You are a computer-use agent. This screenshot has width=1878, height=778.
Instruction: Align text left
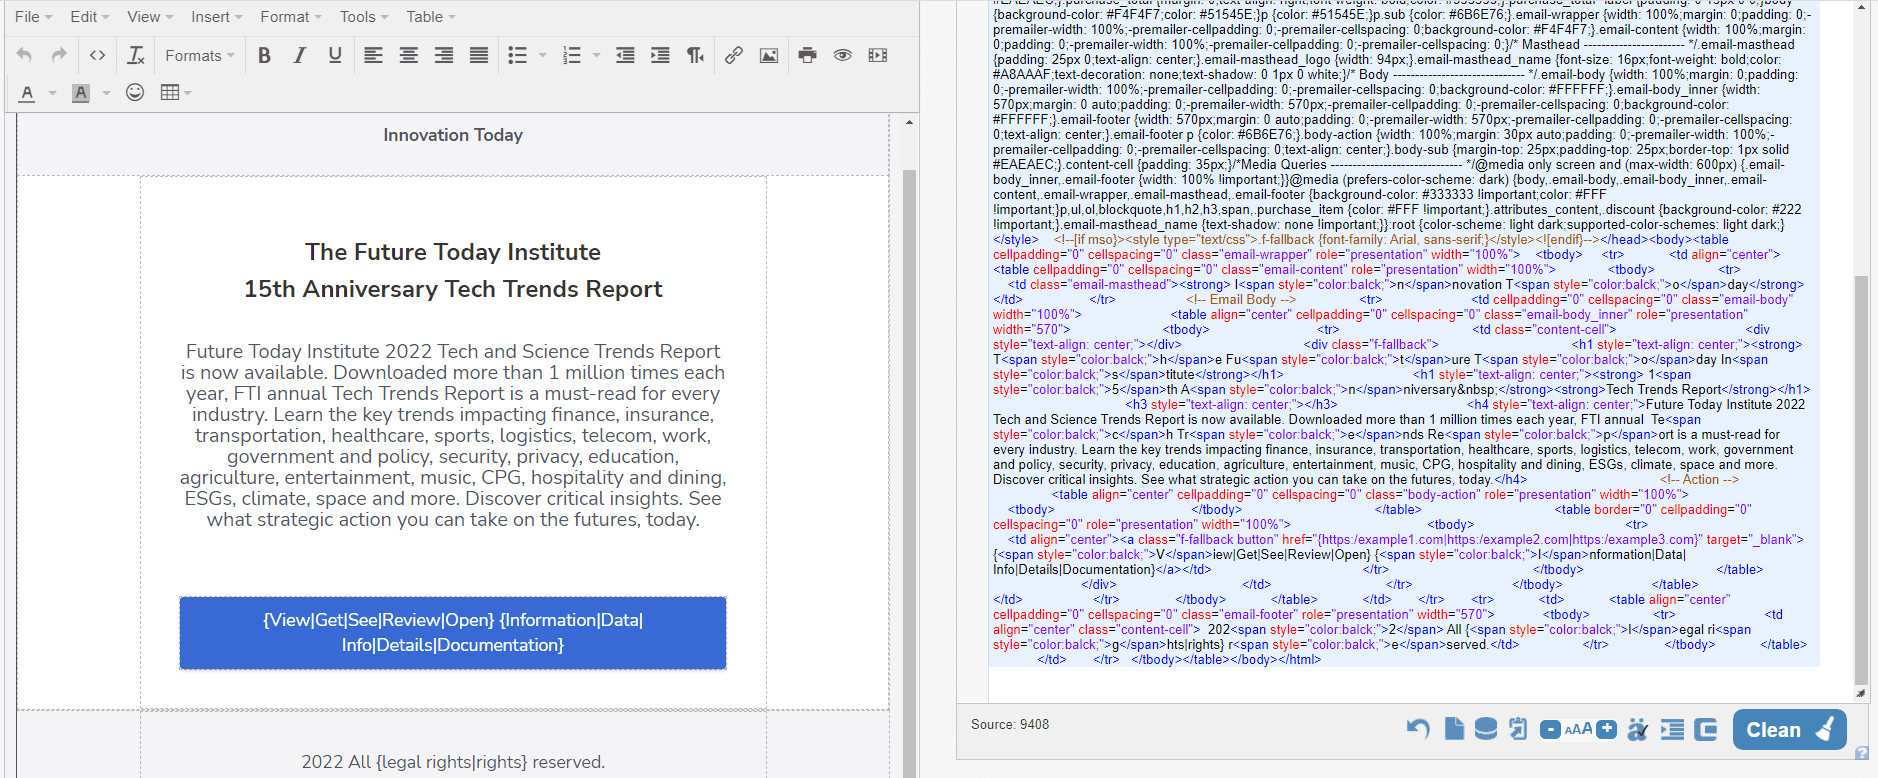(x=373, y=55)
